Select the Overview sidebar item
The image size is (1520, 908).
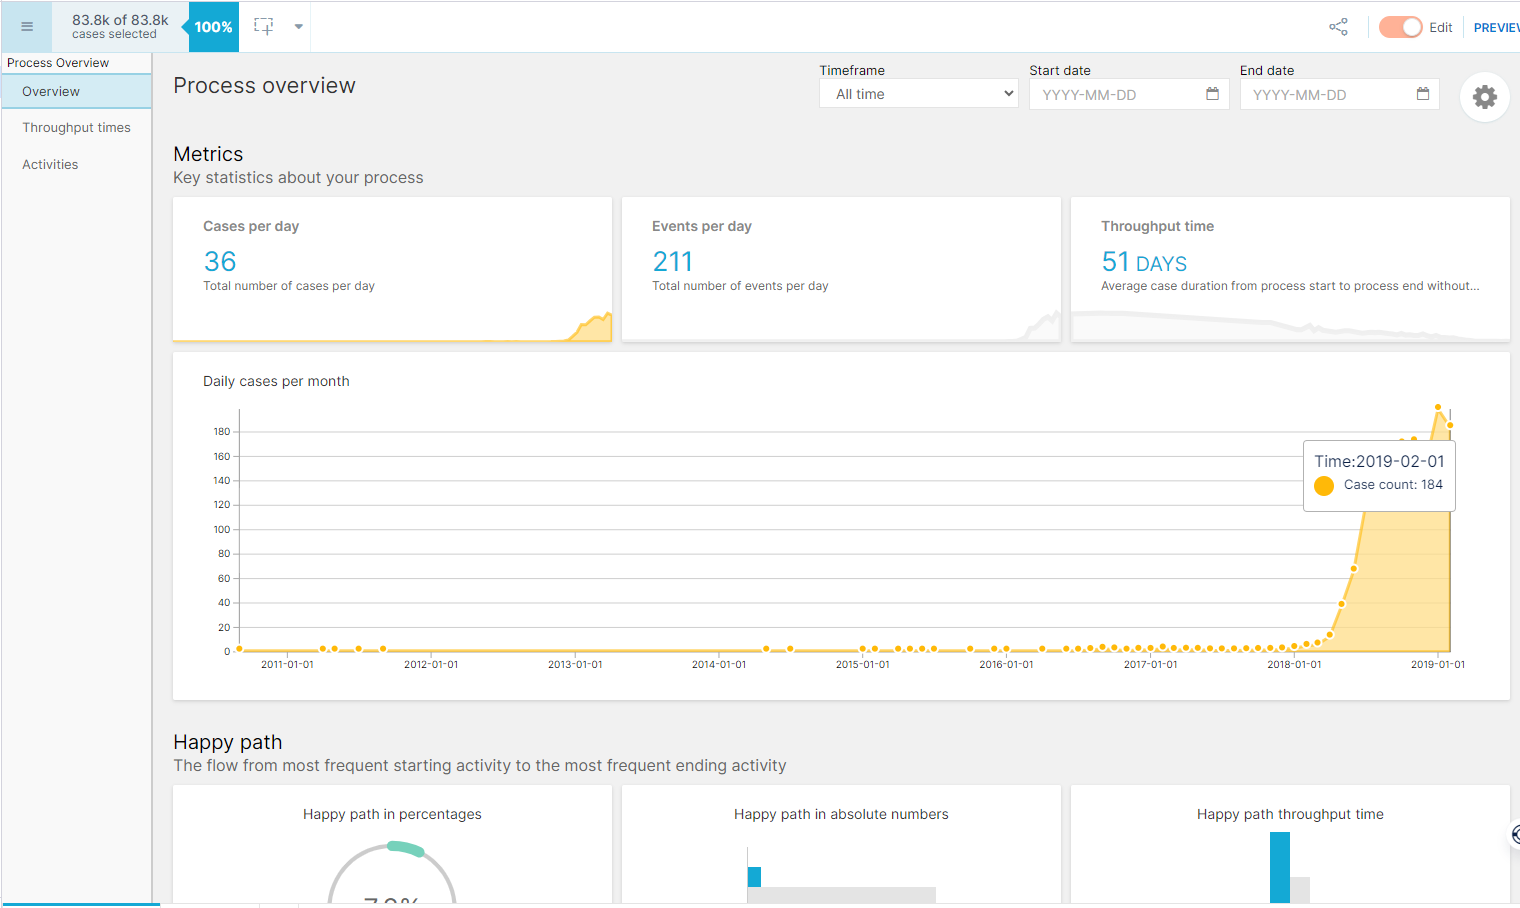pos(76,91)
